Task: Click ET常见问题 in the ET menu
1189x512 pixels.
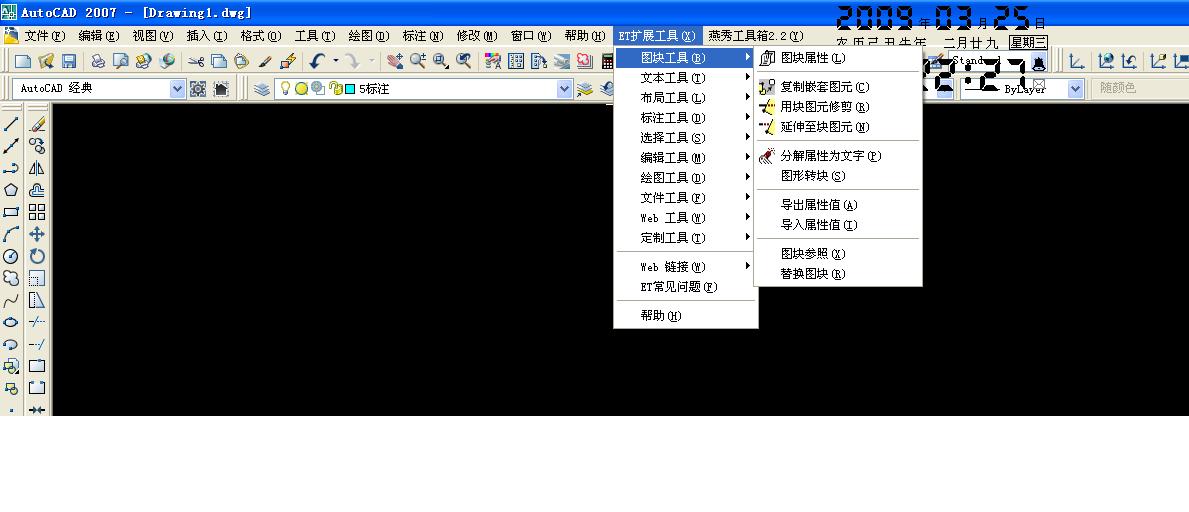Action: pos(685,287)
